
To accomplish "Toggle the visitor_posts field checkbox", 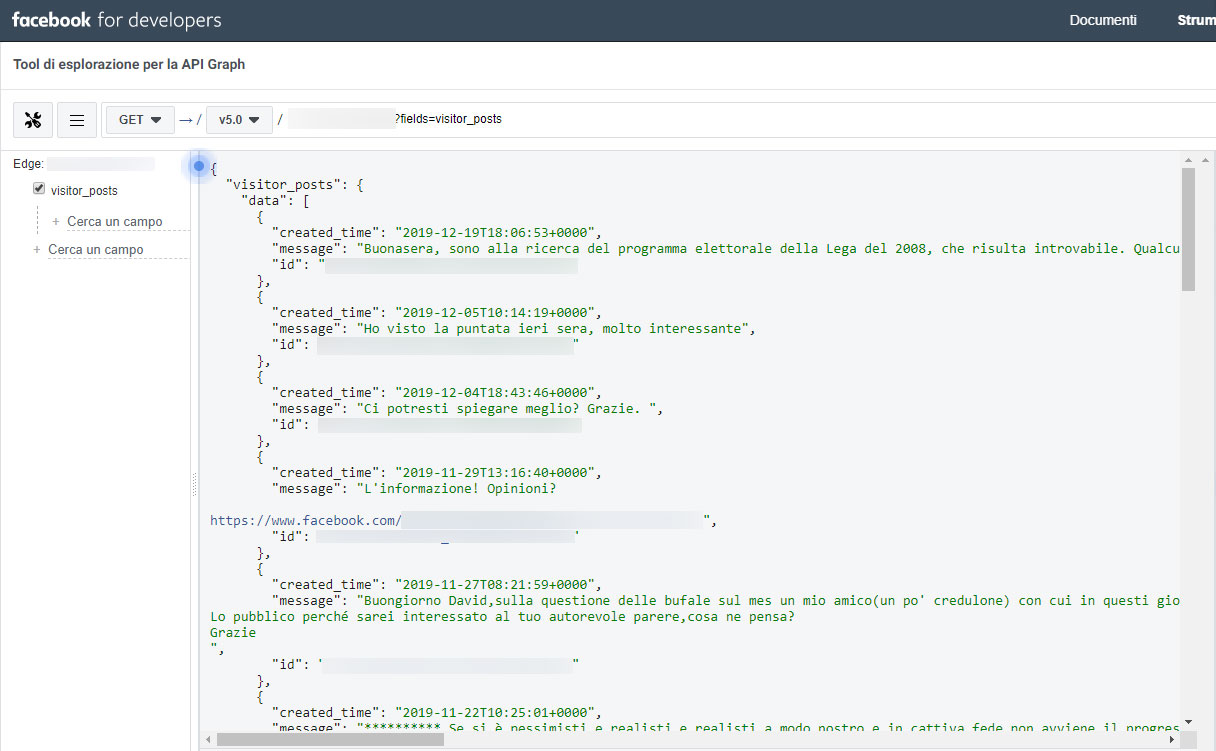I will (x=39, y=188).
